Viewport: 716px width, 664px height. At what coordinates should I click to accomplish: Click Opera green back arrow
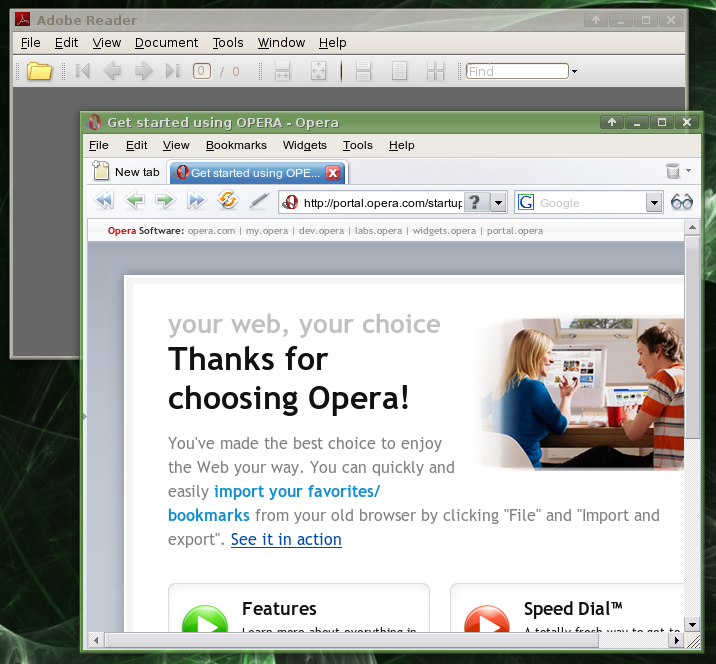pyautogui.click(x=135, y=200)
